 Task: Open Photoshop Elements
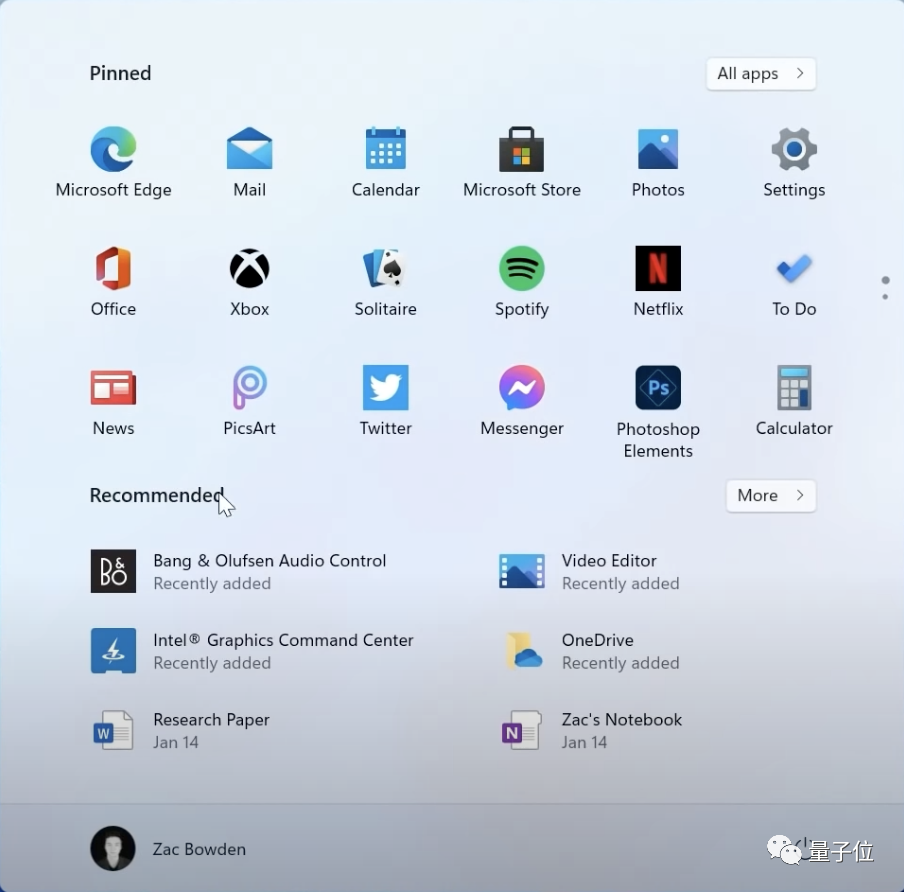pos(658,411)
